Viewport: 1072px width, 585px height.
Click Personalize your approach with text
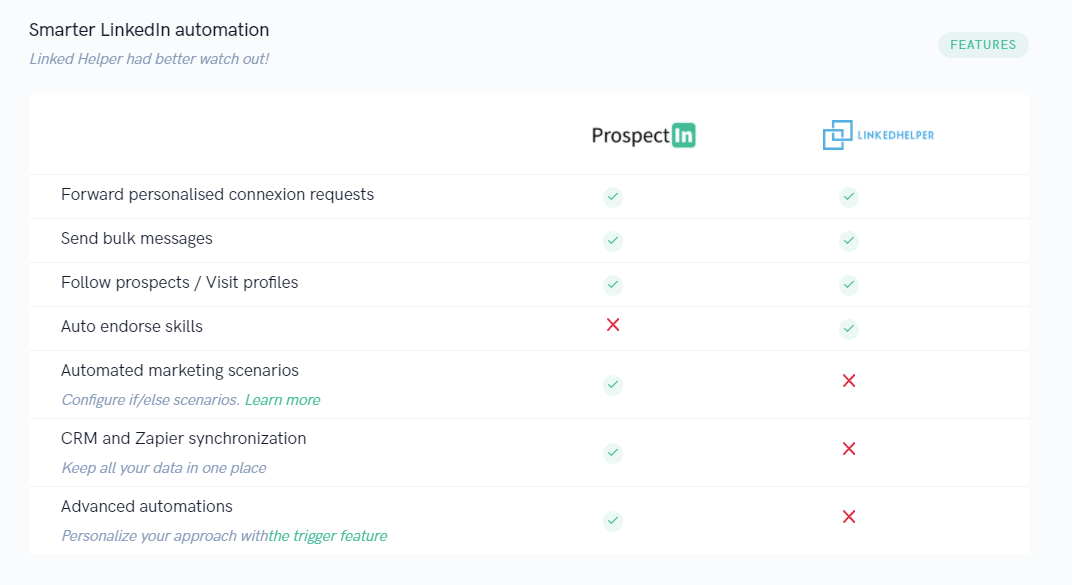click(x=164, y=536)
